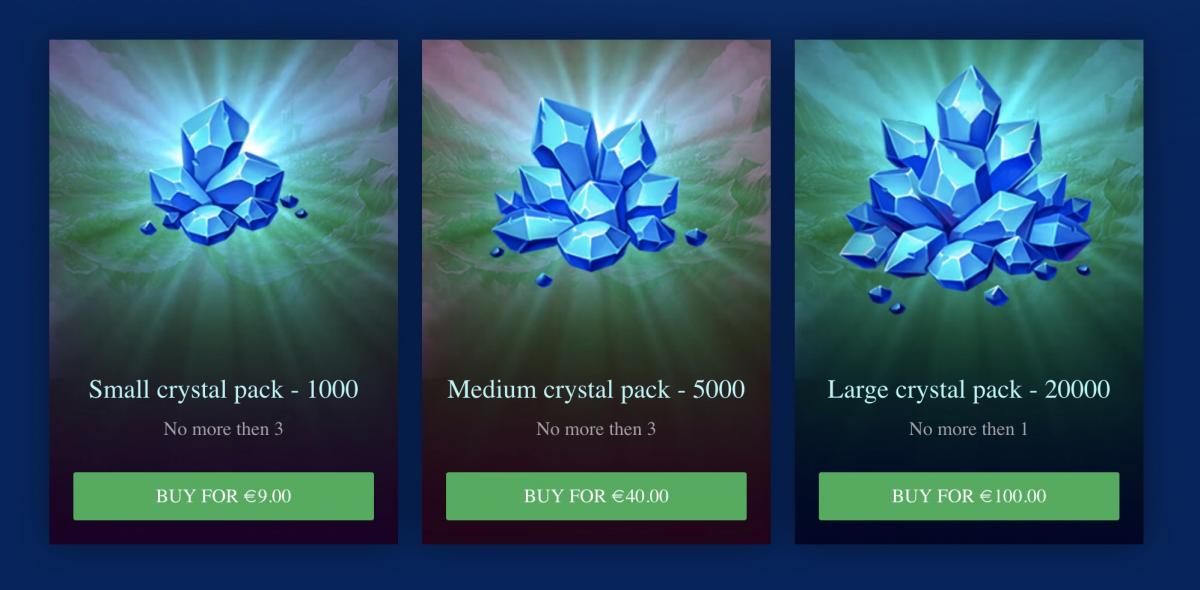Click the 'No more then 1' limit note
Viewport: 1200px width, 590px height.
(x=969, y=429)
